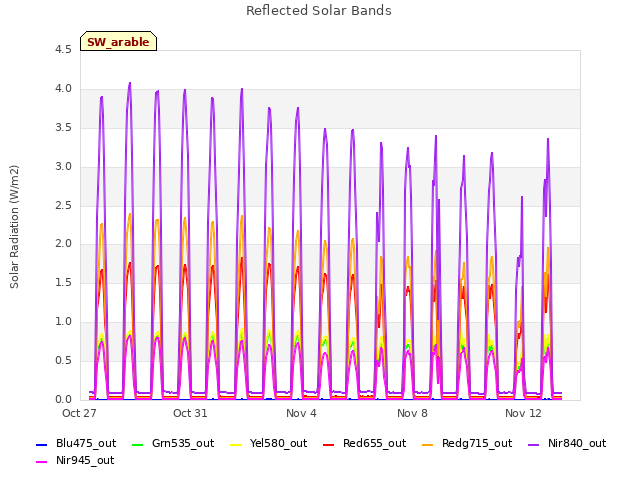Click the 1.5 y-axis tick label
This screenshot has width=640, height=480.
pyautogui.click(x=63, y=283)
